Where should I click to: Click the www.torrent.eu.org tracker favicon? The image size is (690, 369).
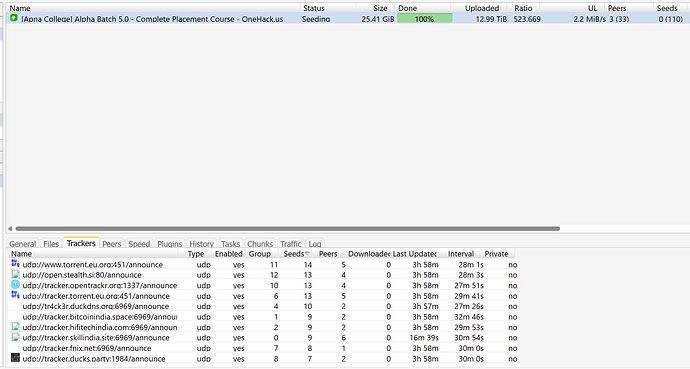pyautogui.click(x=15, y=263)
